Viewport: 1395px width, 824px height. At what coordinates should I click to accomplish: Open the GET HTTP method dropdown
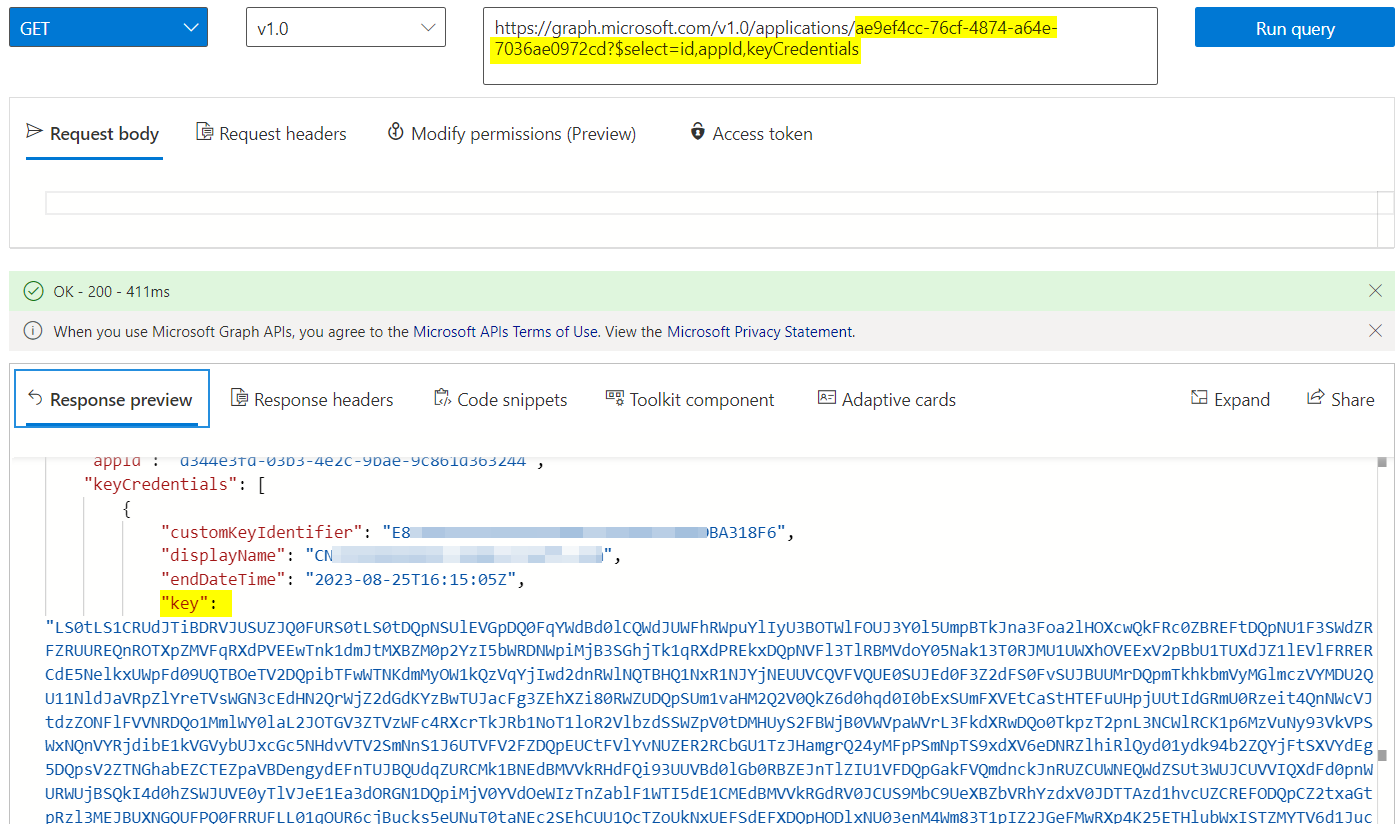(x=108, y=27)
